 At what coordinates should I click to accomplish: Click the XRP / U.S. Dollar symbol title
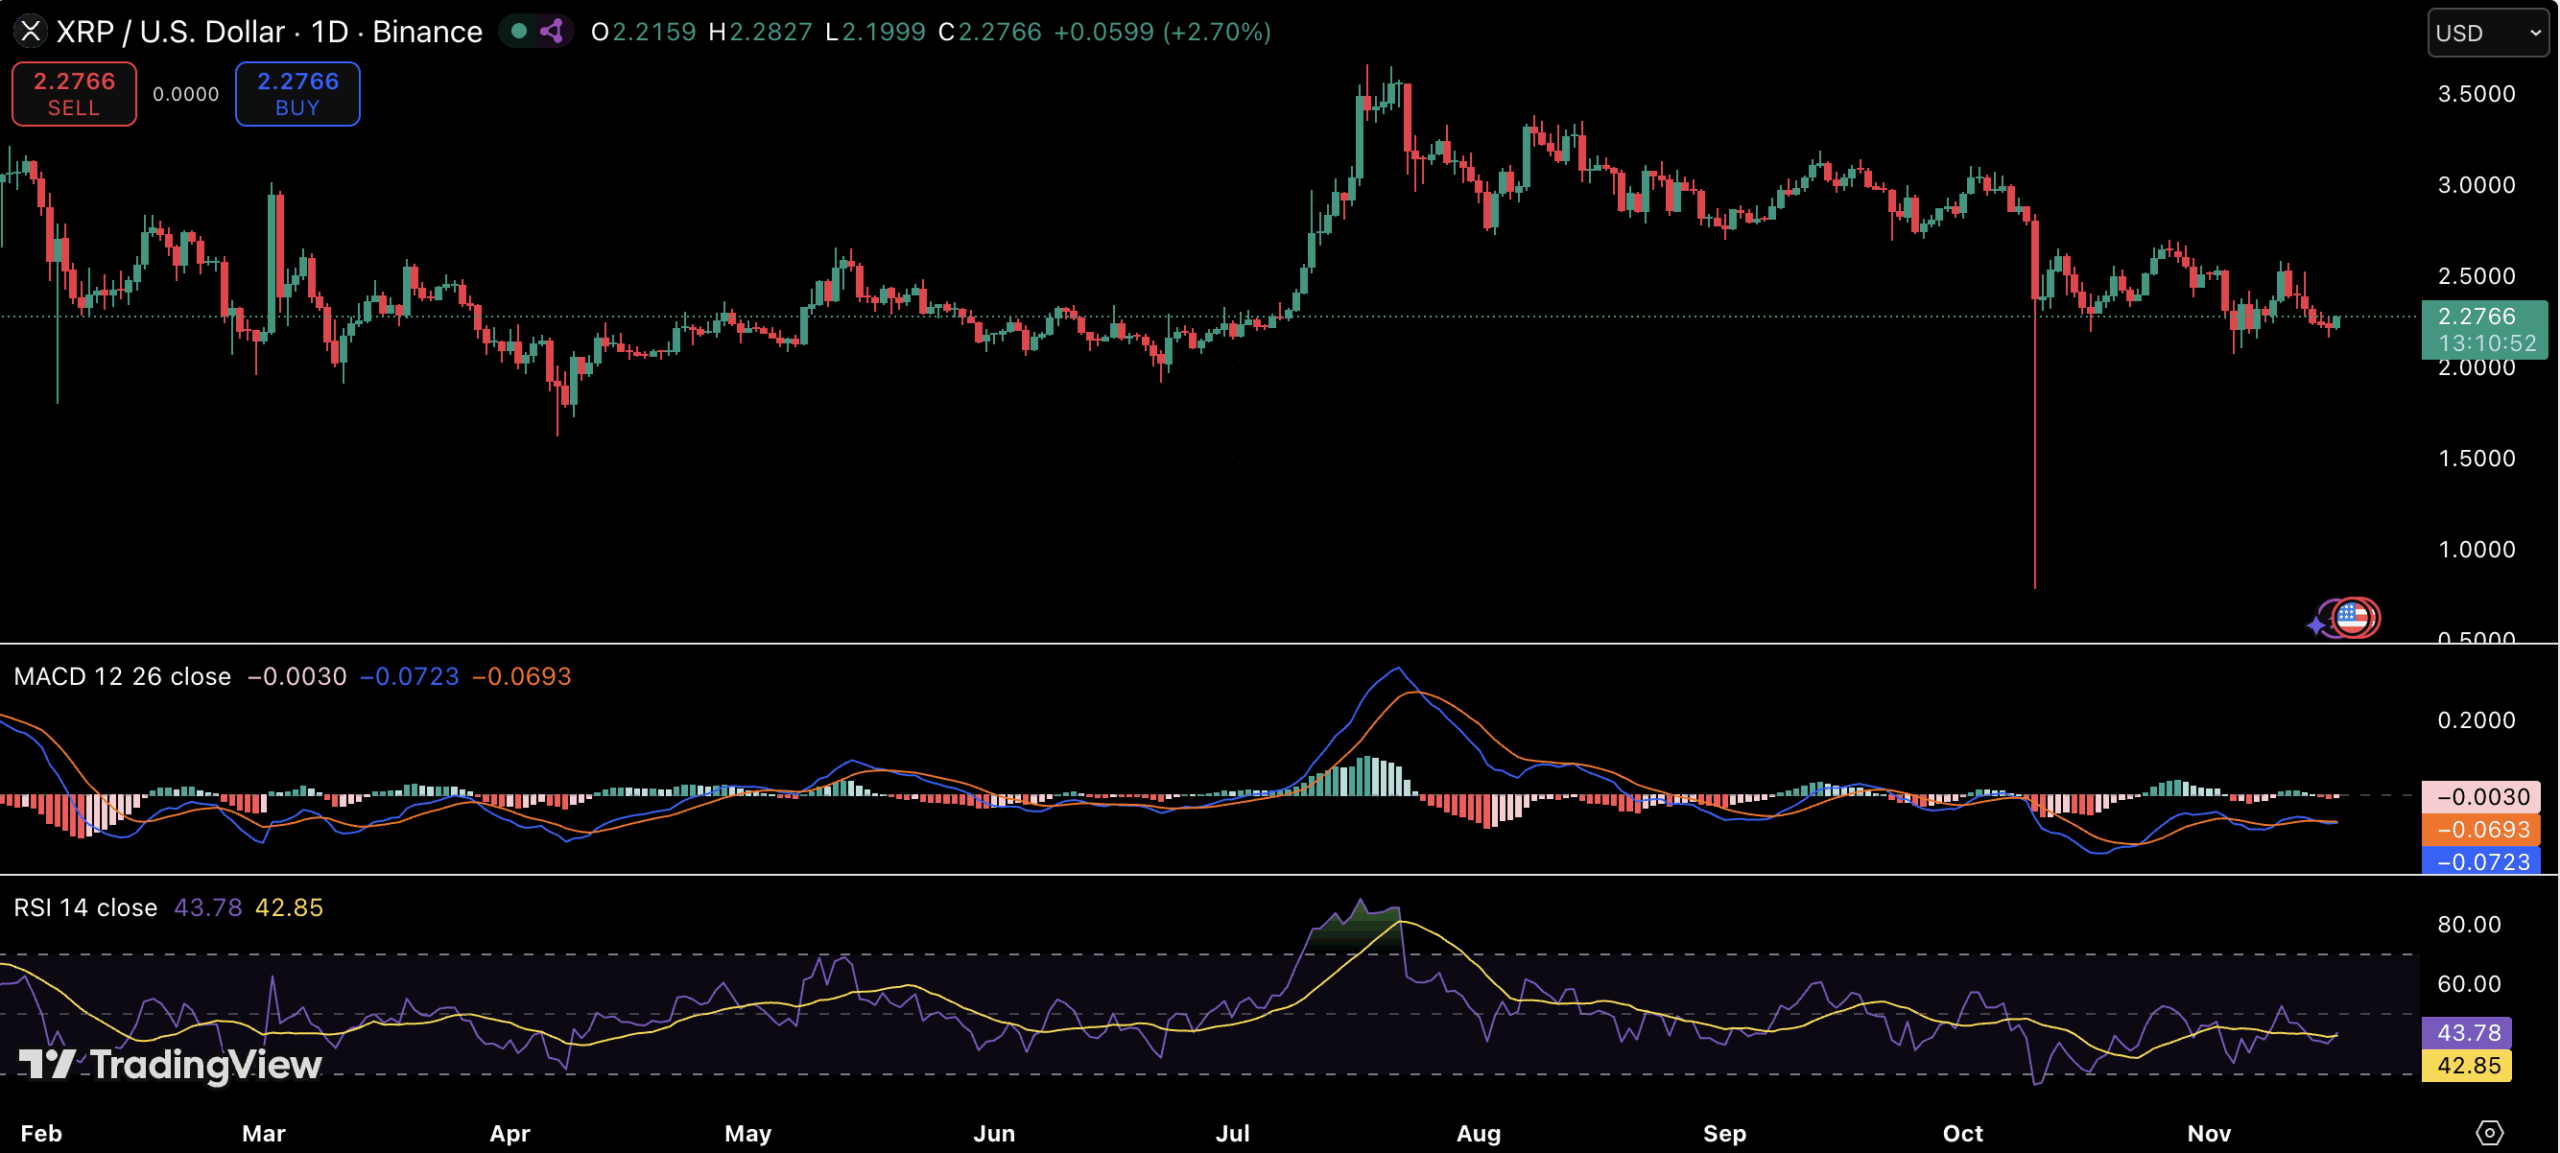point(170,32)
